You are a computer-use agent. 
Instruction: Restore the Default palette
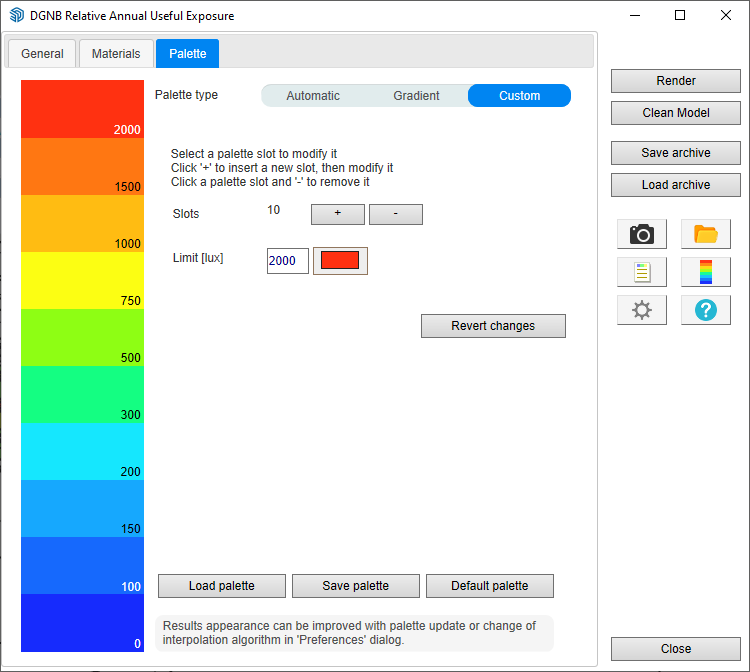(490, 586)
